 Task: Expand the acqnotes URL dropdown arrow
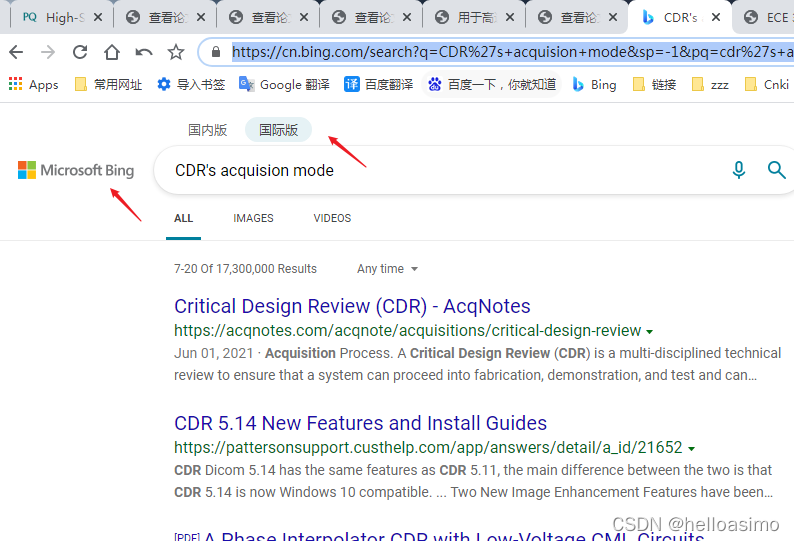pyautogui.click(x=650, y=332)
